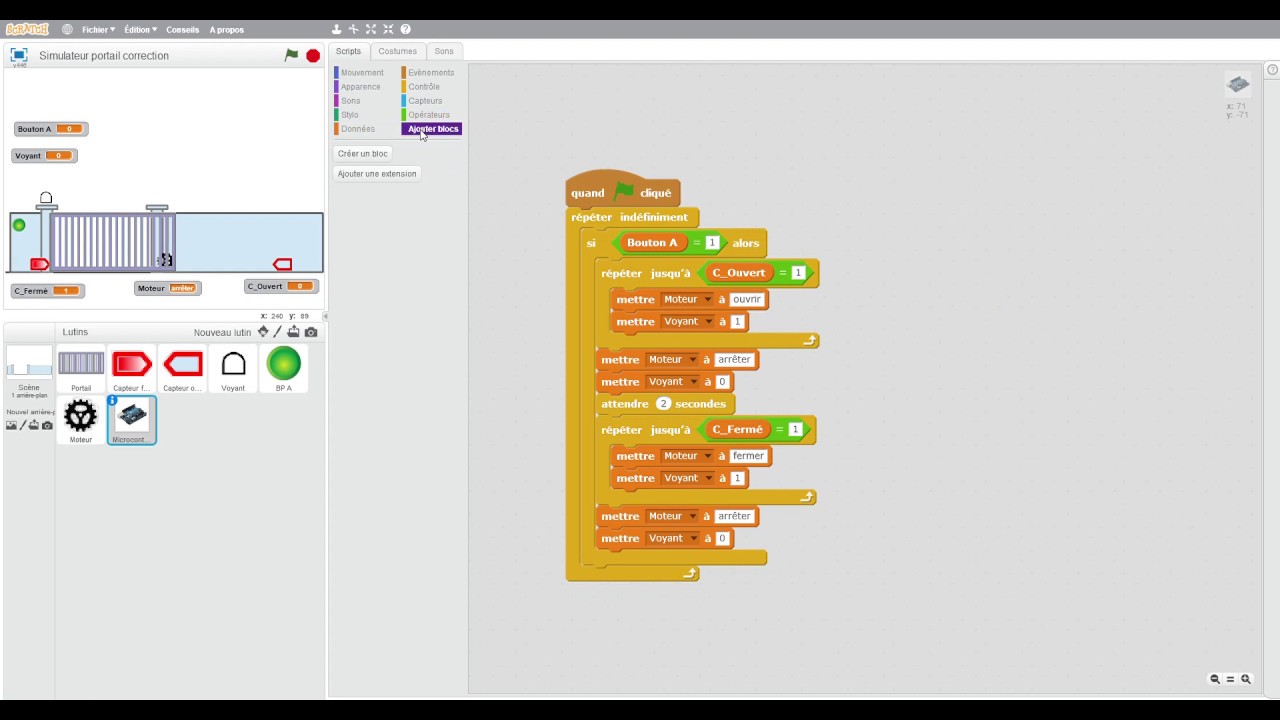Open info of Microcontroller sprite

[x=113, y=401]
